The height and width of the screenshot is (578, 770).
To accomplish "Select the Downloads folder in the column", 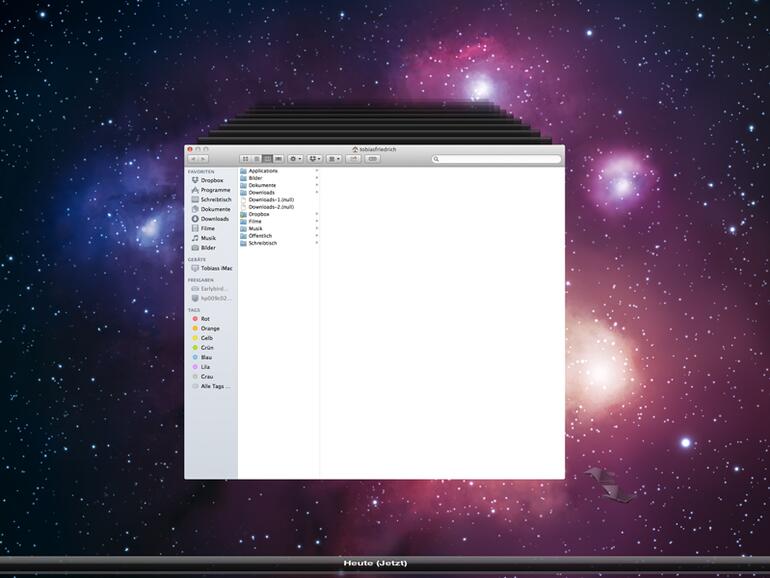I will point(279,193).
